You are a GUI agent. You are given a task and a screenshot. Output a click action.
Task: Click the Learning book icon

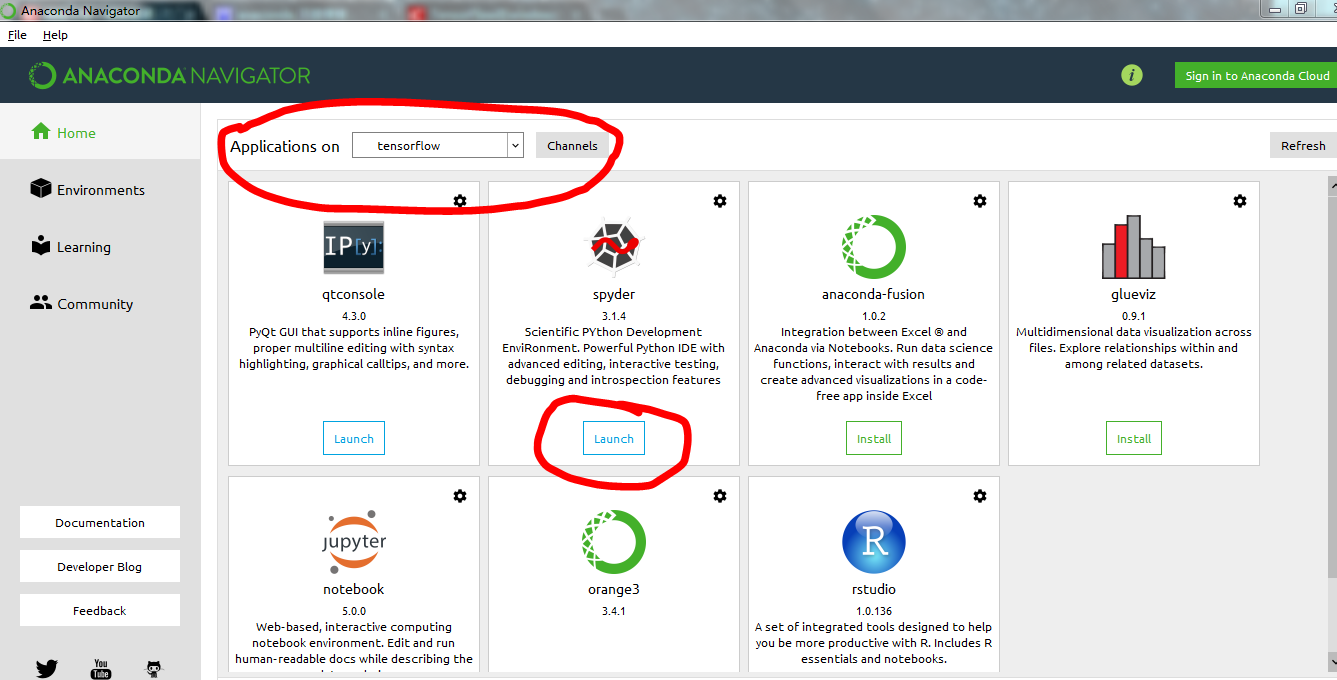coord(41,246)
